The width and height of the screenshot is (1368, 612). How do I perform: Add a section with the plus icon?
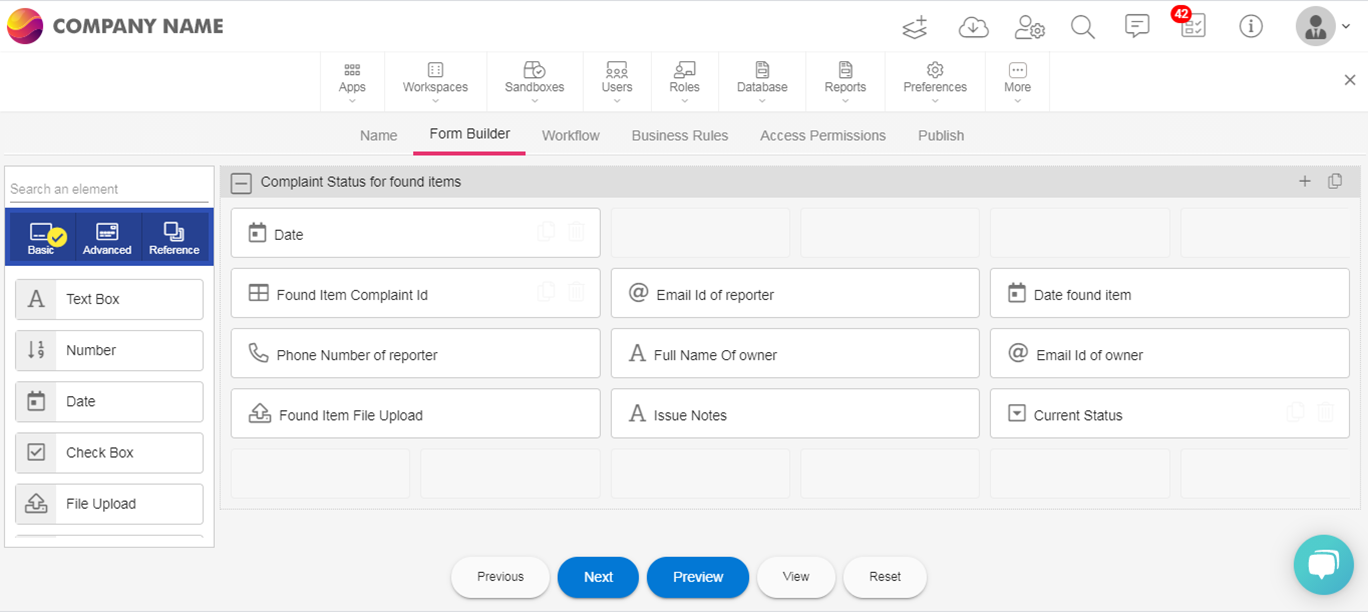[x=1304, y=181]
